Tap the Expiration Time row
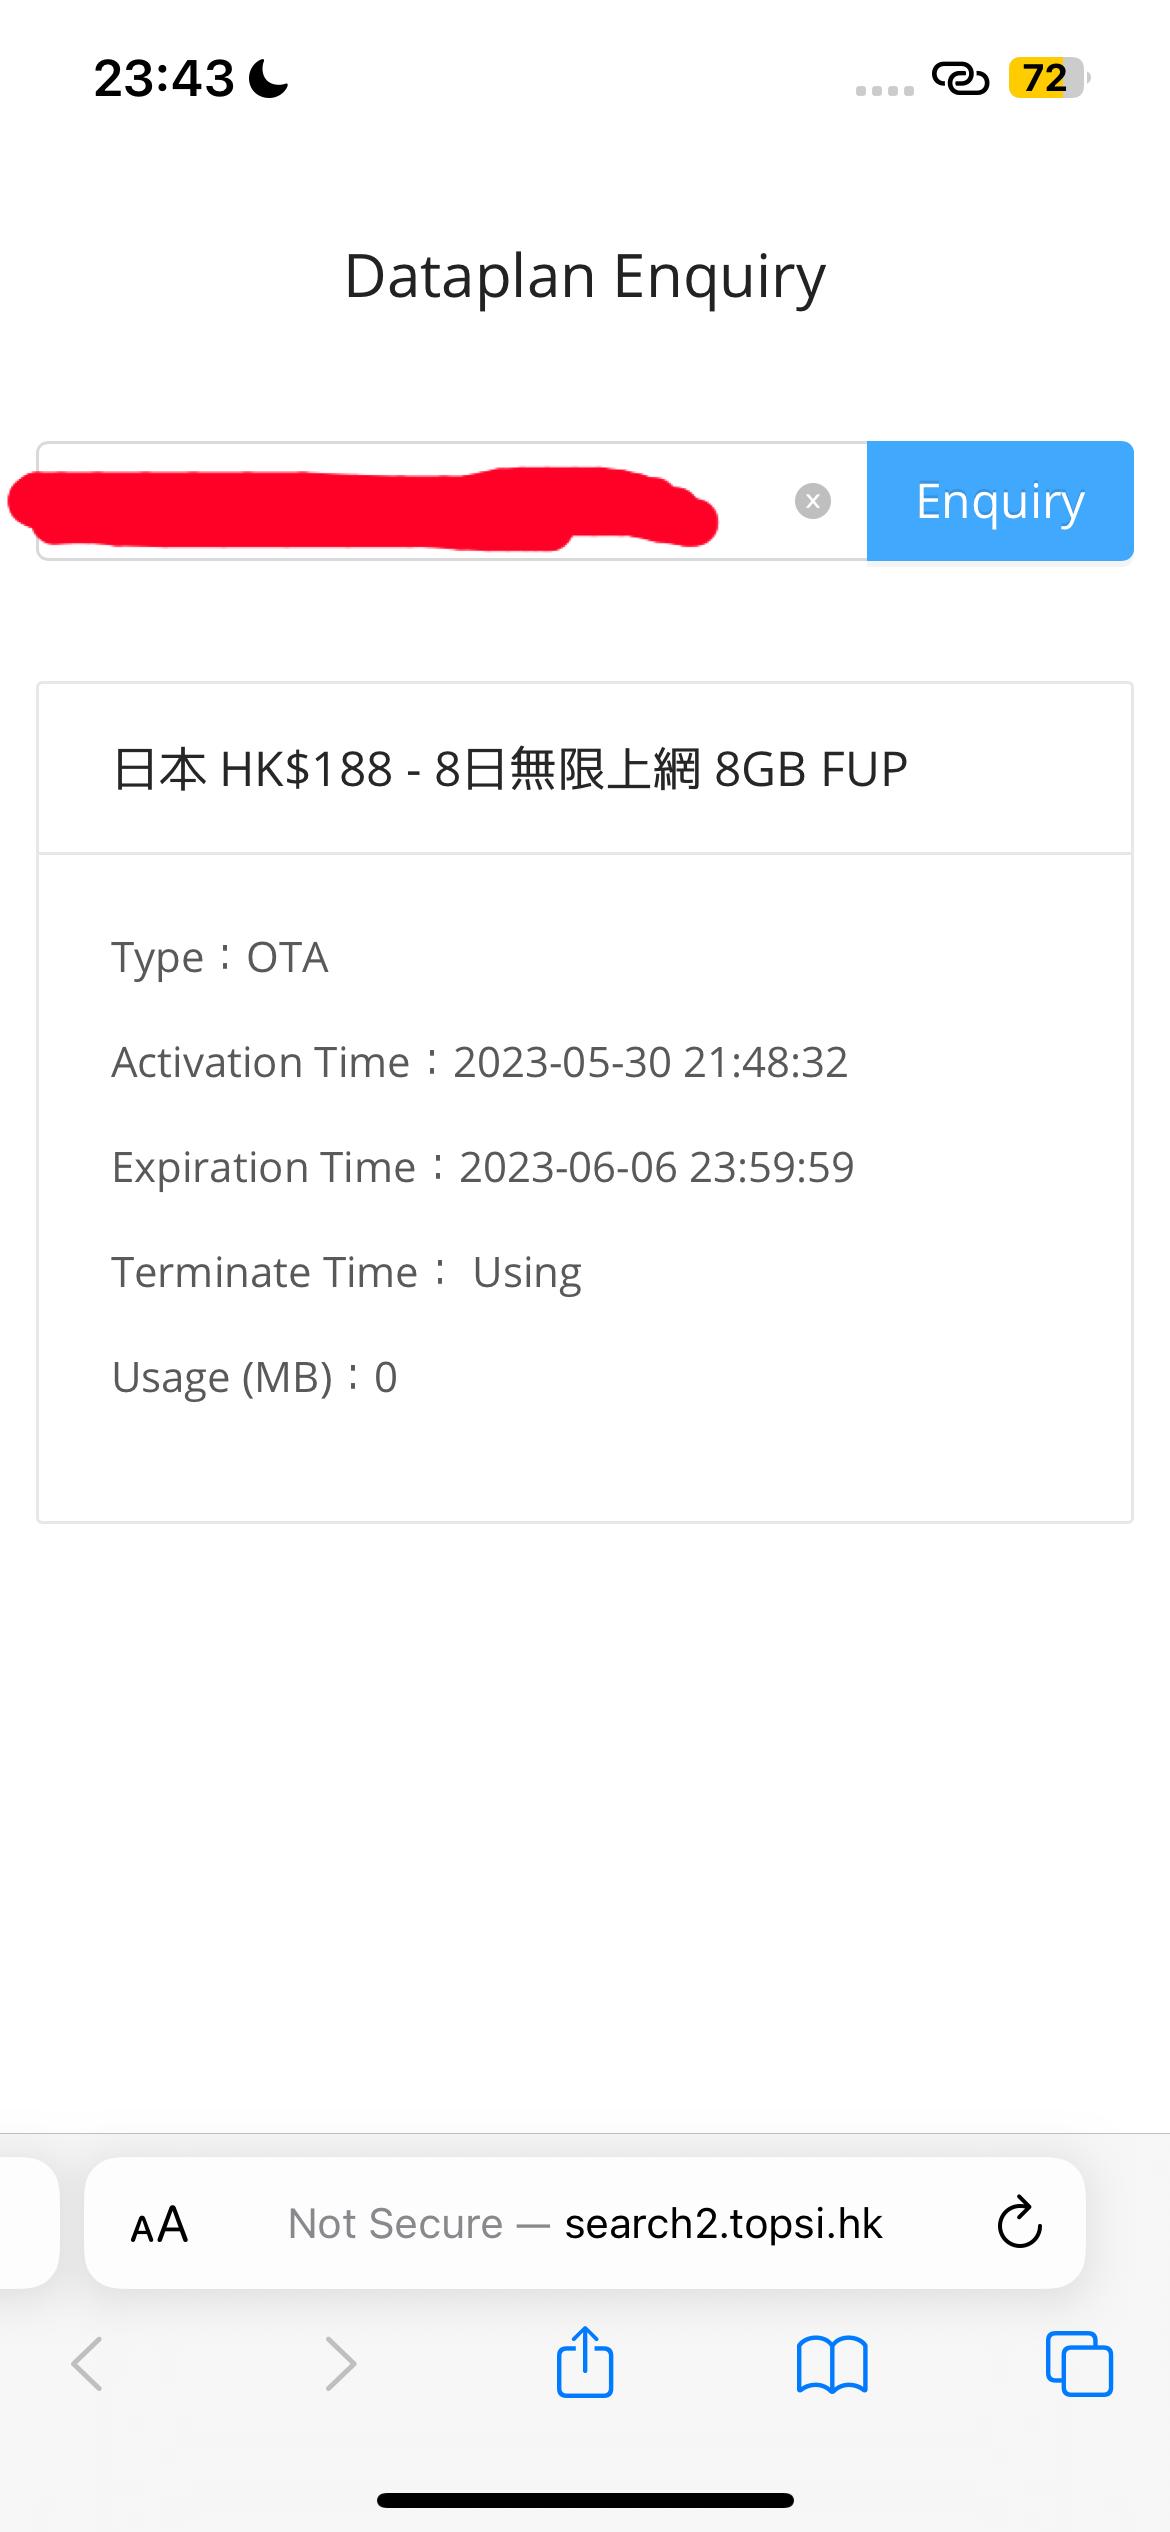This screenshot has width=1170, height=2532. (x=483, y=1167)
